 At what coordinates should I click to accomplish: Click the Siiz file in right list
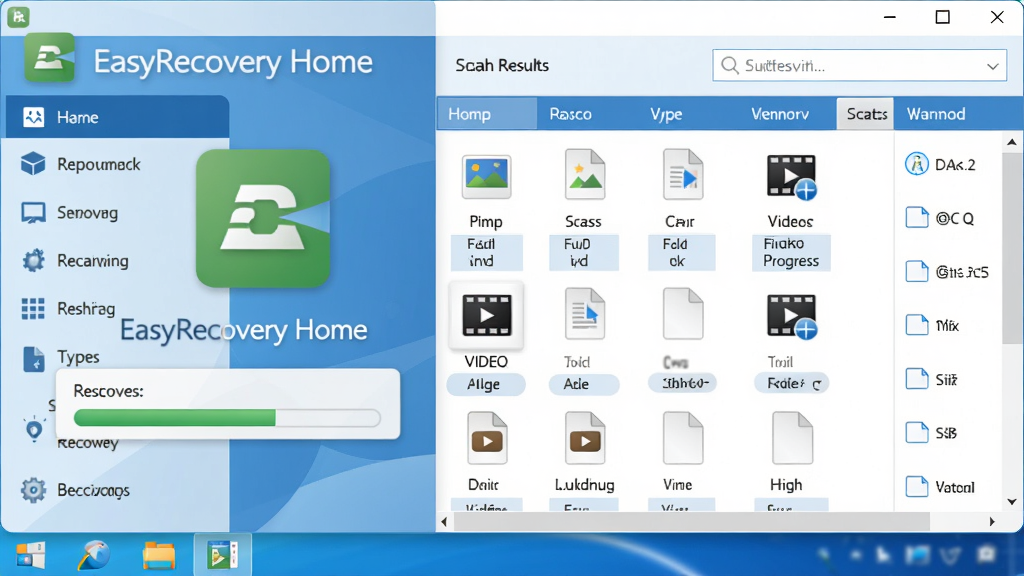point(931,379)
